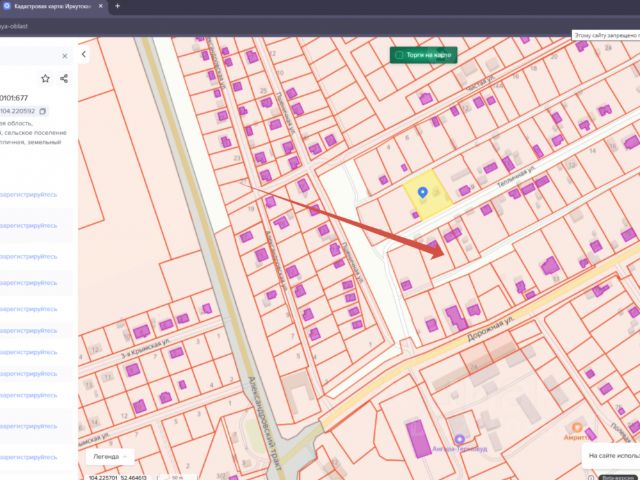Click the coordinate value '104.220592' in the sidebar

pos(18,111)
